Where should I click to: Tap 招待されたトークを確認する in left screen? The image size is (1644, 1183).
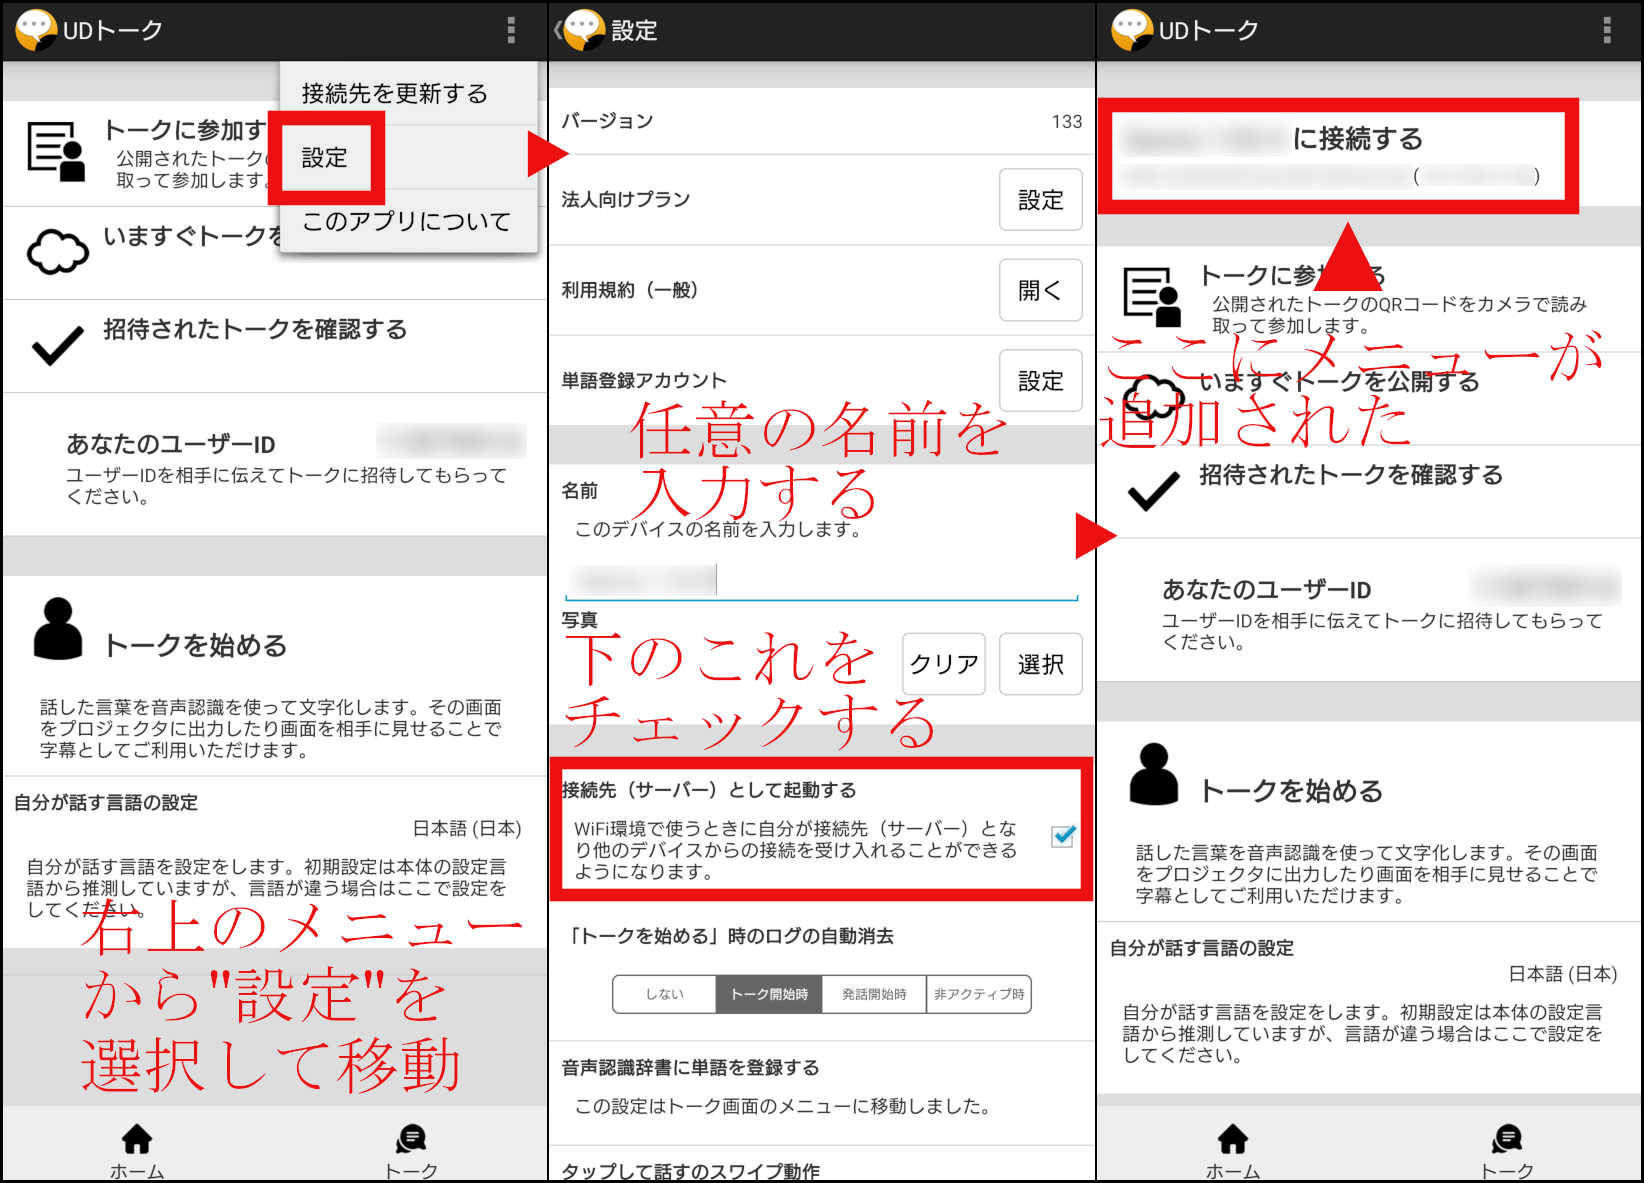click(x=255, y=330)
